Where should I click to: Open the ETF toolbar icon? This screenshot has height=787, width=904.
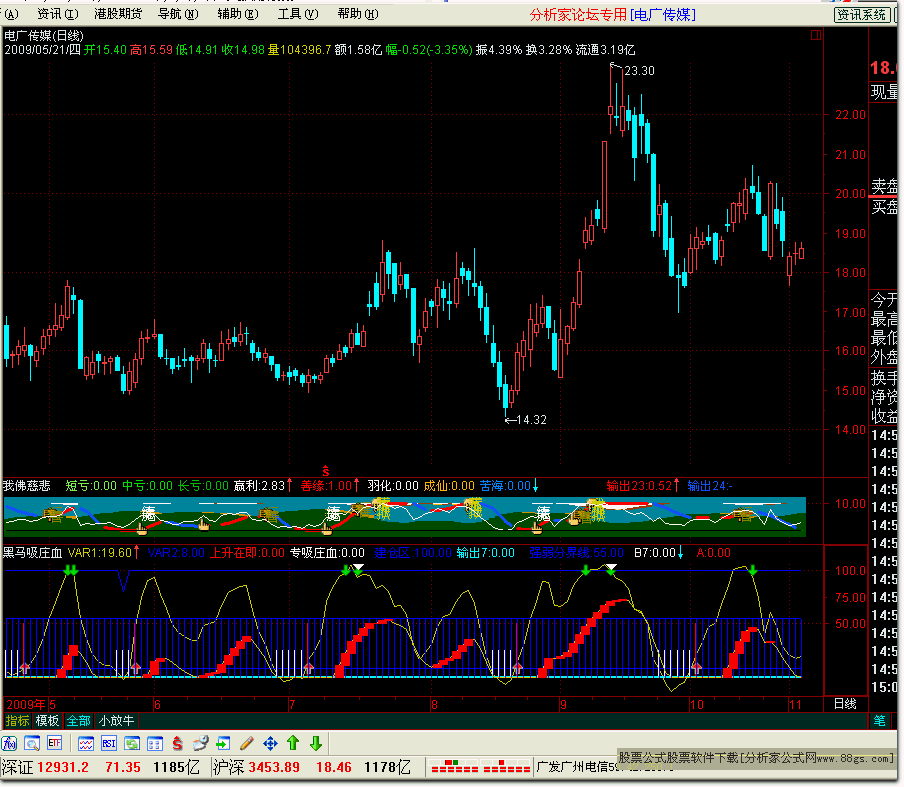click(54, 744)
